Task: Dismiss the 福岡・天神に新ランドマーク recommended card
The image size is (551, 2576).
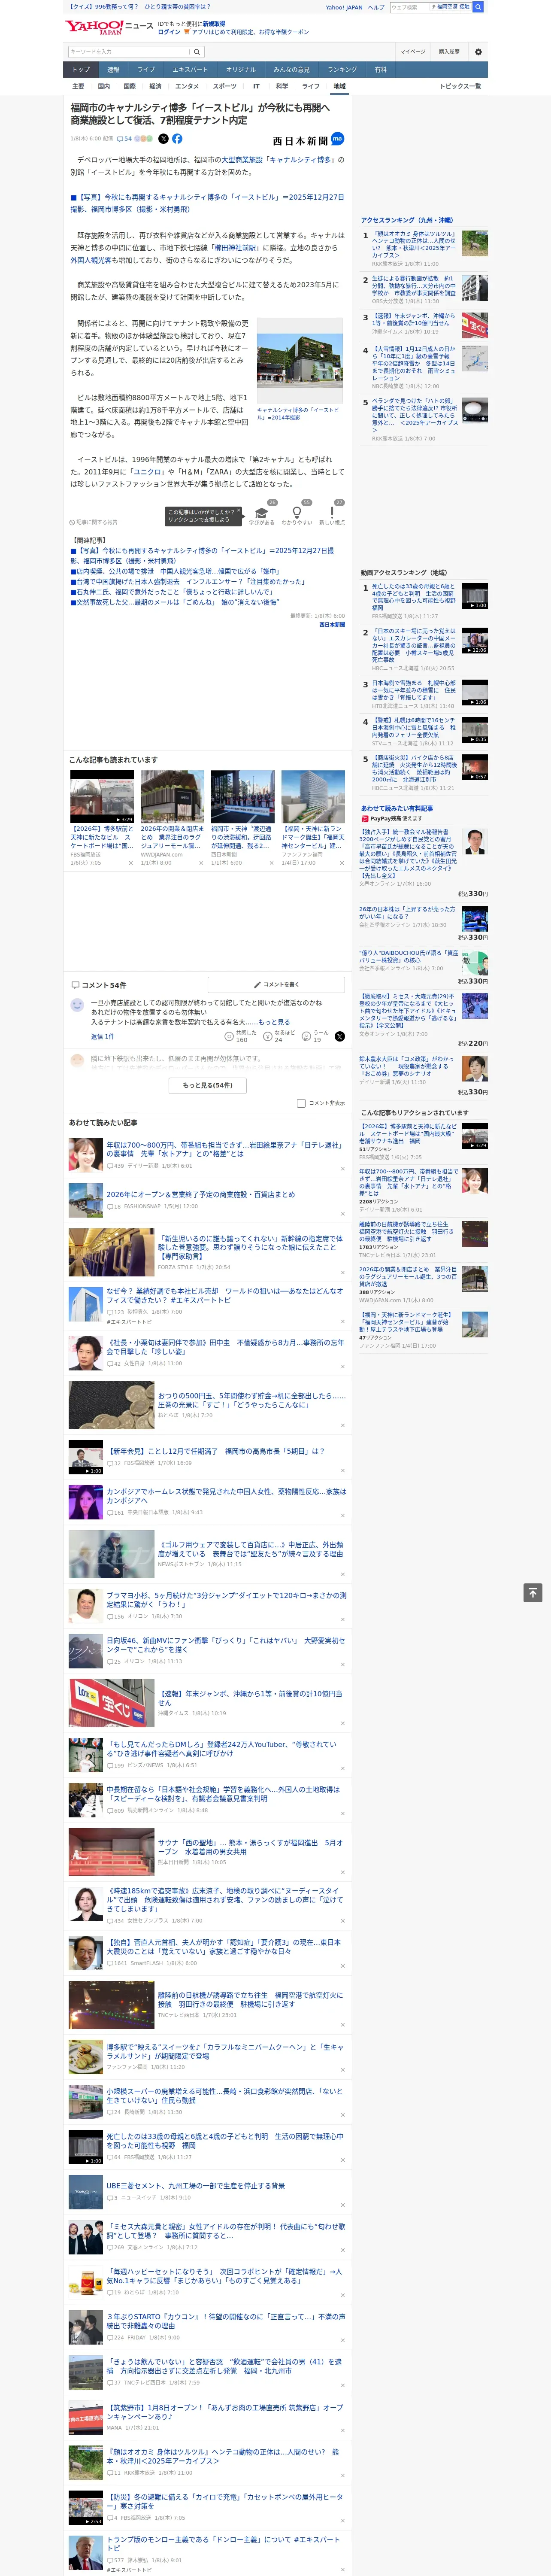Action: click(x=342, y=863)
